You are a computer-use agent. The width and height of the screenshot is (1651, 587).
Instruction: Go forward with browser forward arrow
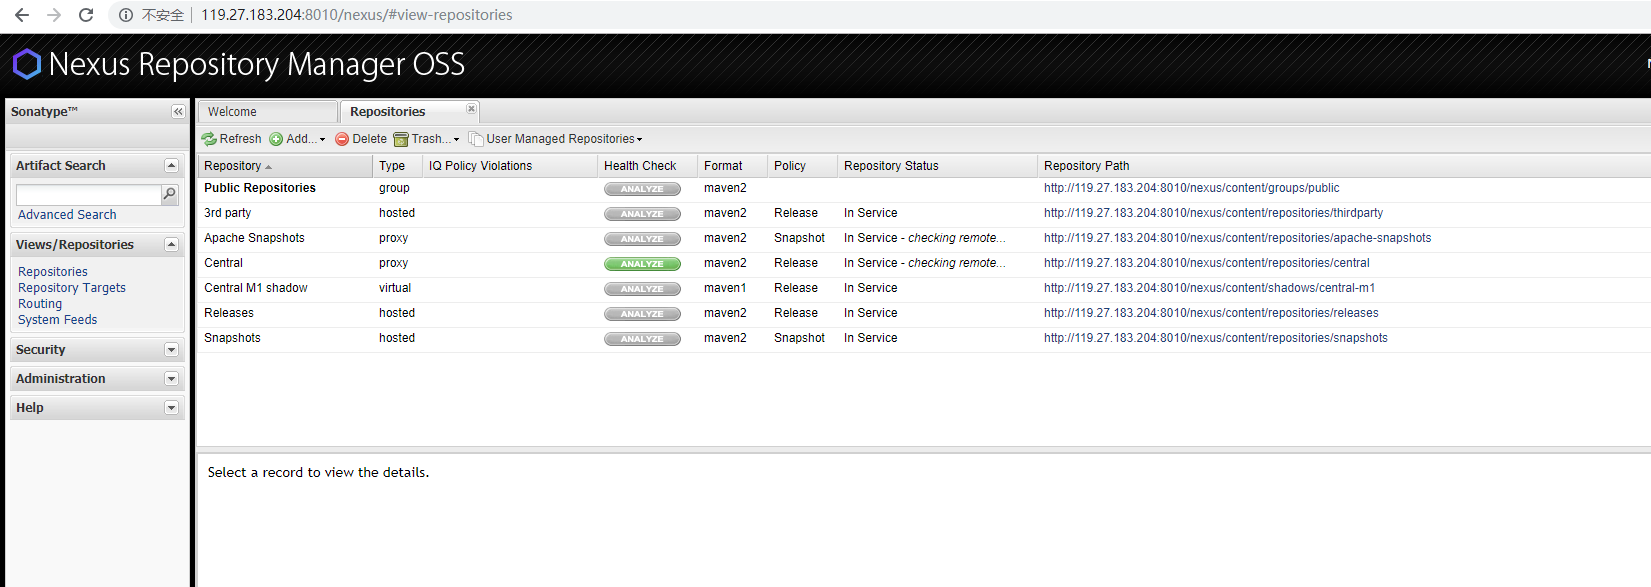[54, 15]
